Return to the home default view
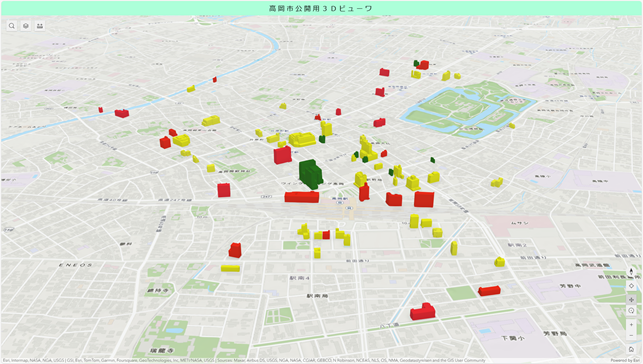Screen dimensions: 643x364 pyautogui.click(x=631, y=349)
